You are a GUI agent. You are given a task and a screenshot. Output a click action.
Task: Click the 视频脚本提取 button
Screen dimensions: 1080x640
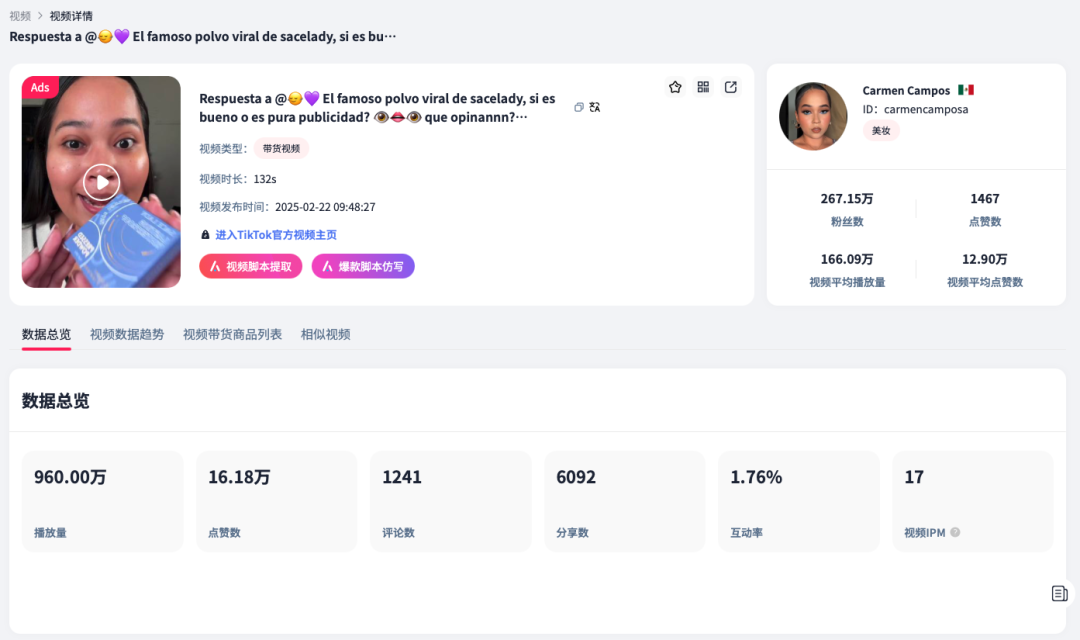coord(251,266)
